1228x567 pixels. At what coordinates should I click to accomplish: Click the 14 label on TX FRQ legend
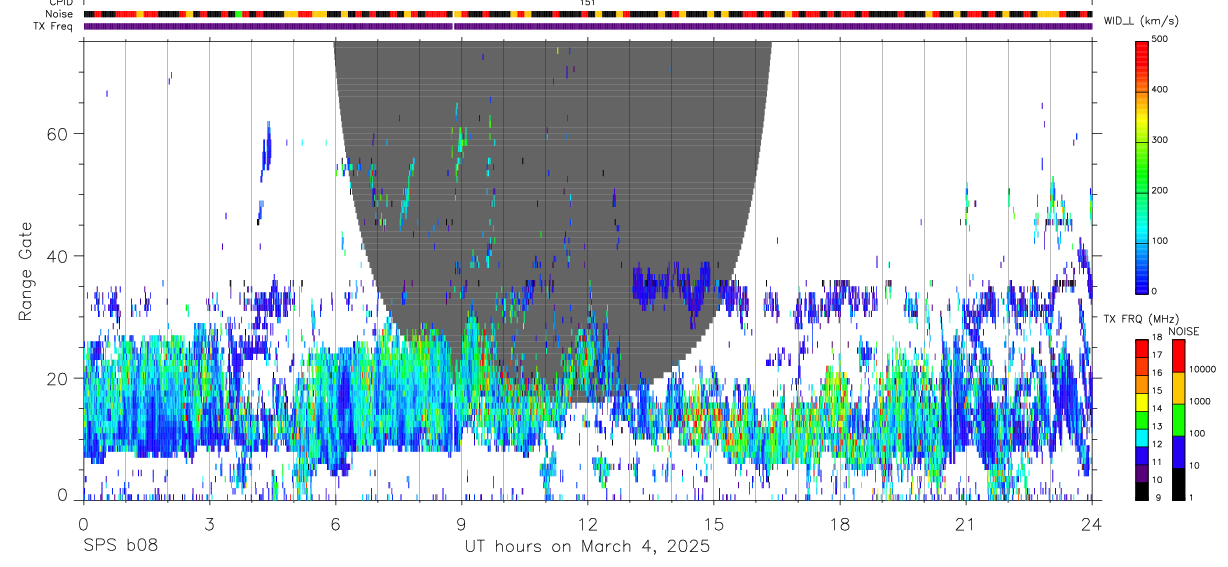pos(1159,408)
